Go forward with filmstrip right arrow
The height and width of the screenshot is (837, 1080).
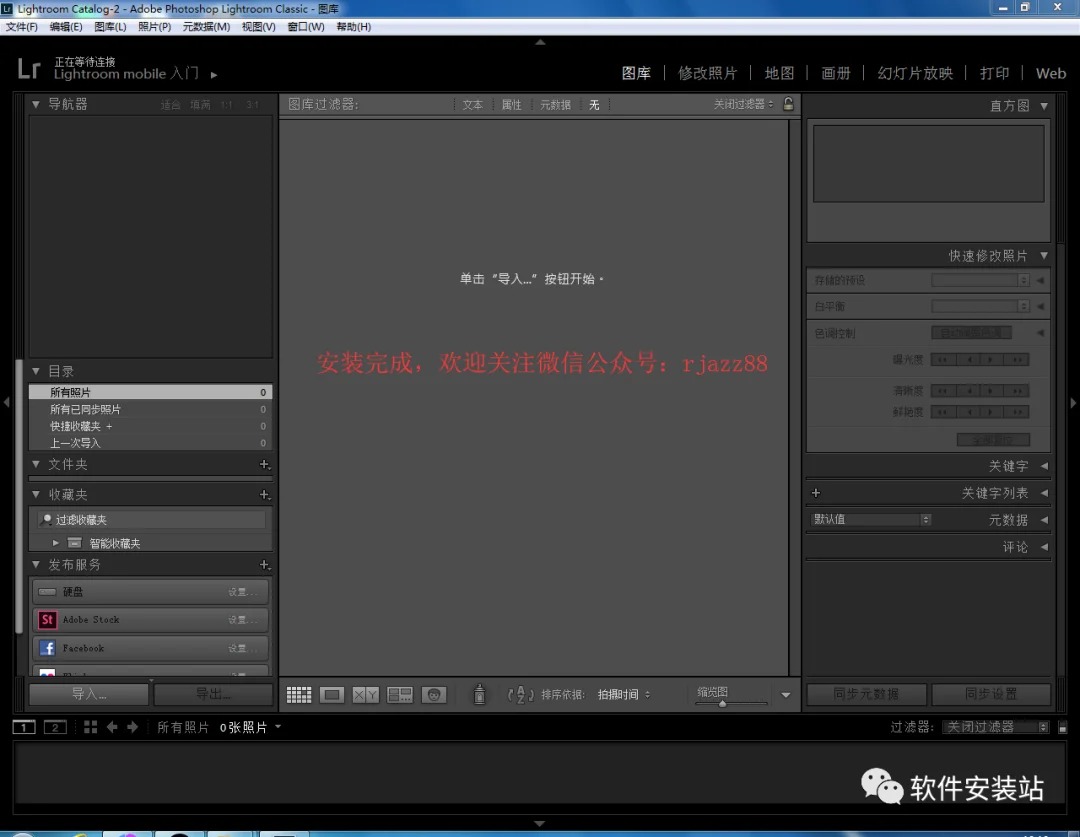132,727
